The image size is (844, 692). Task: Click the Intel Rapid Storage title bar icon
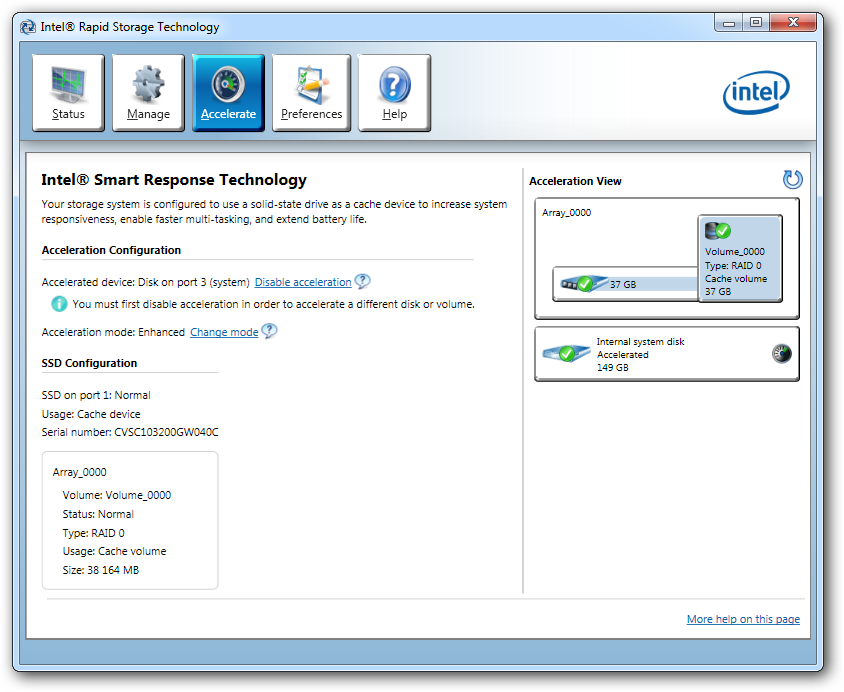coord(28,27)
